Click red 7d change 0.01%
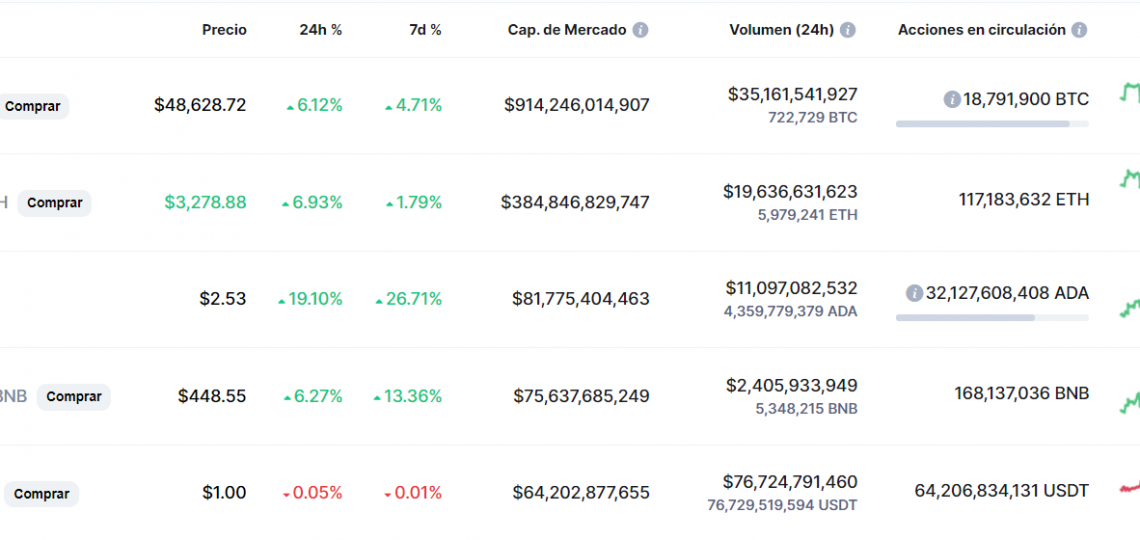 tap(413, 493)
